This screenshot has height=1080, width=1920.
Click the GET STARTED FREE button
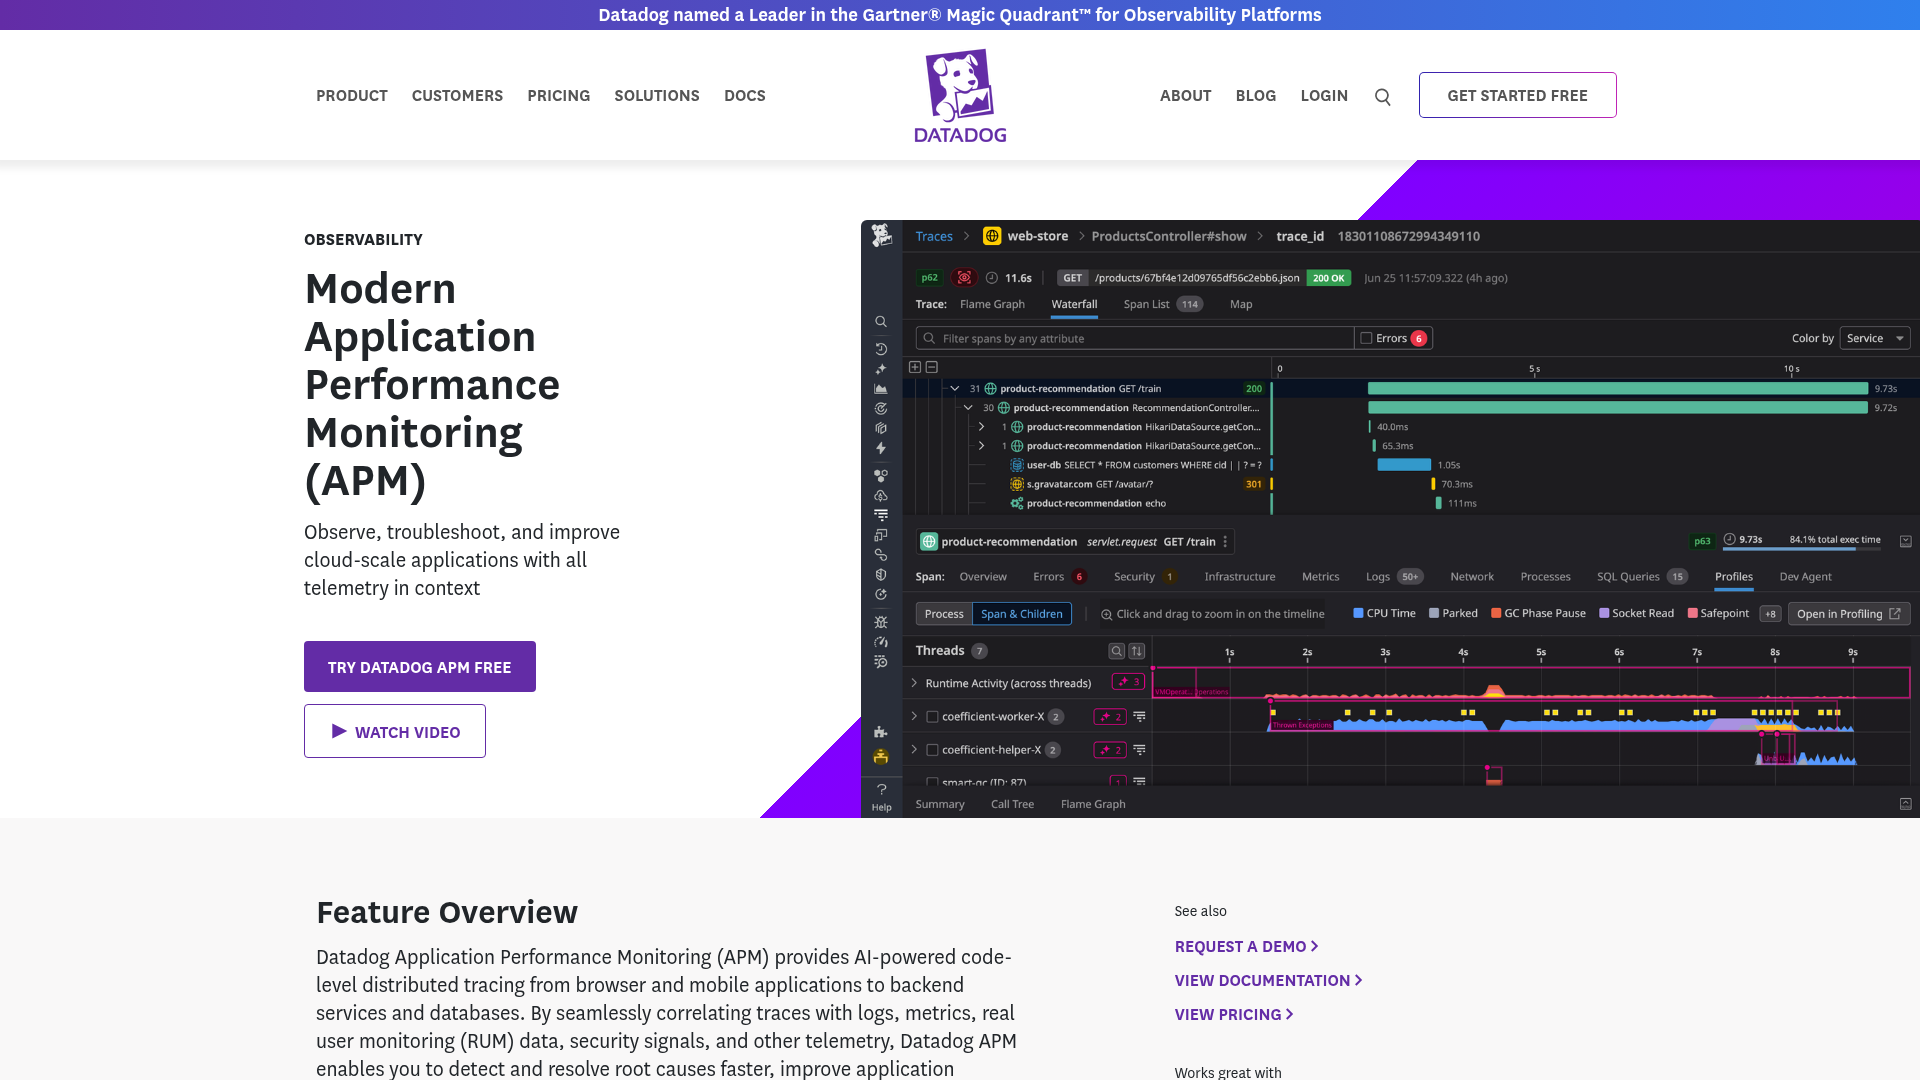(x=1517, y=95)
